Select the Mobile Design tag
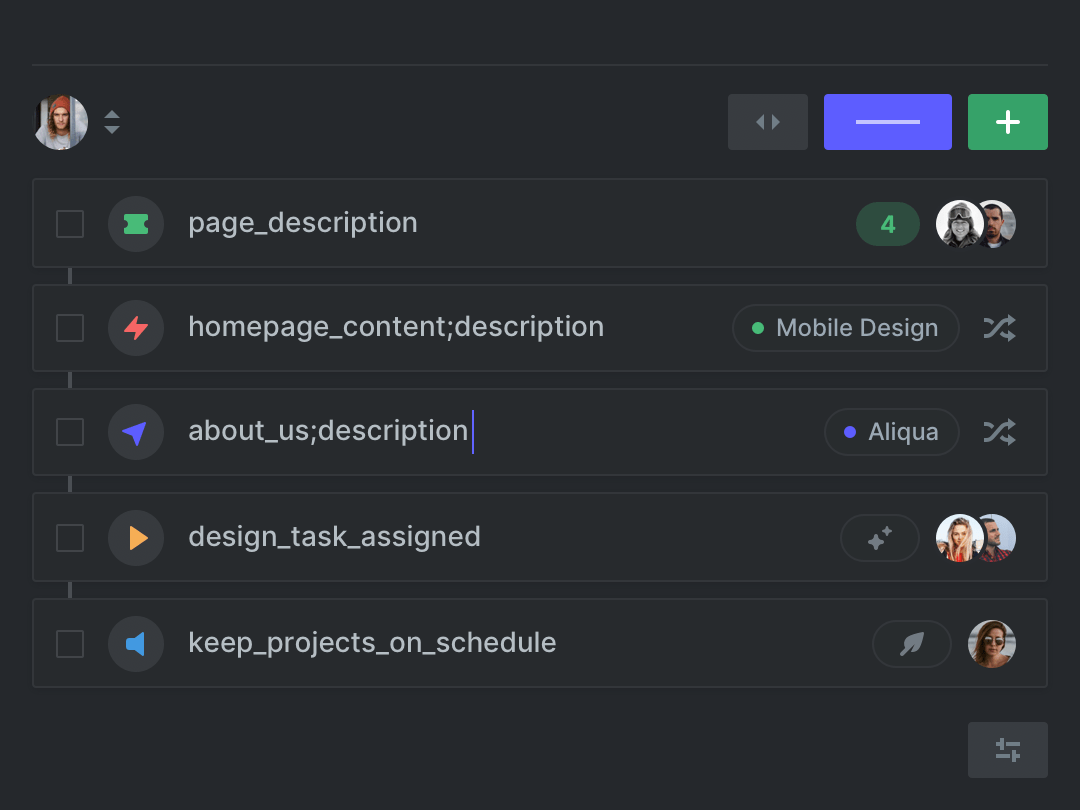This screenshot has width=1080, height=810. (845, 327)
